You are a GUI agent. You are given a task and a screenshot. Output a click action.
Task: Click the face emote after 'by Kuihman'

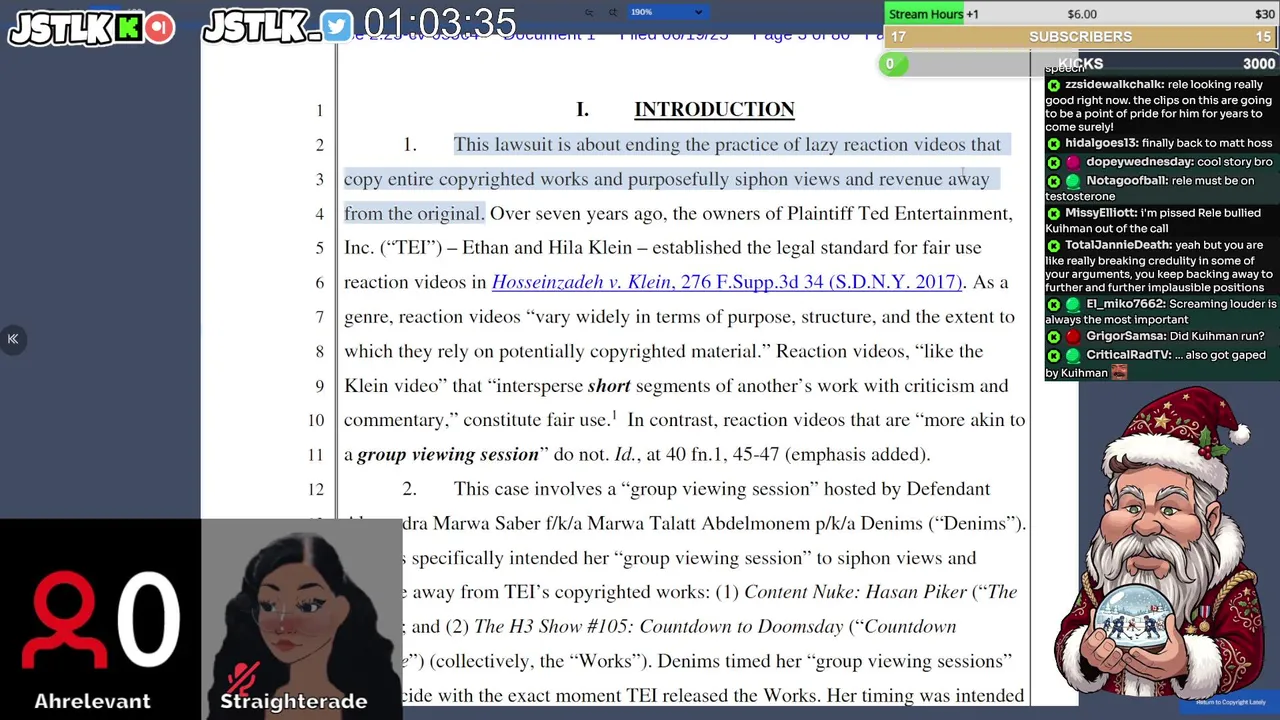1119,372
